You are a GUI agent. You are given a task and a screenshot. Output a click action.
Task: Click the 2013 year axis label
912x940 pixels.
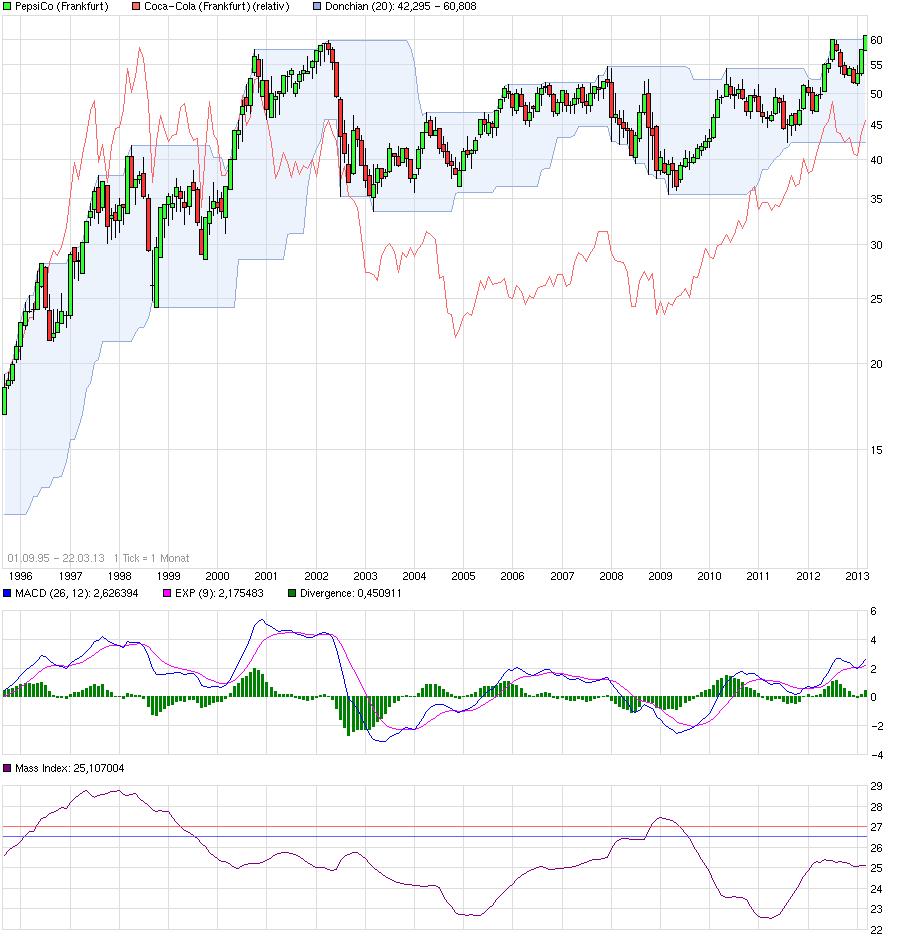coord(857,576)
